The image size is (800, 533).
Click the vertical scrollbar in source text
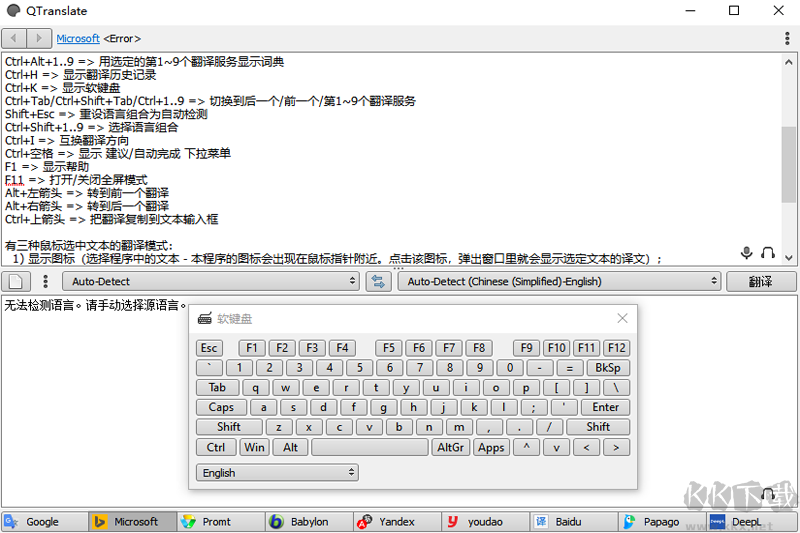click(x=789, y=160)
